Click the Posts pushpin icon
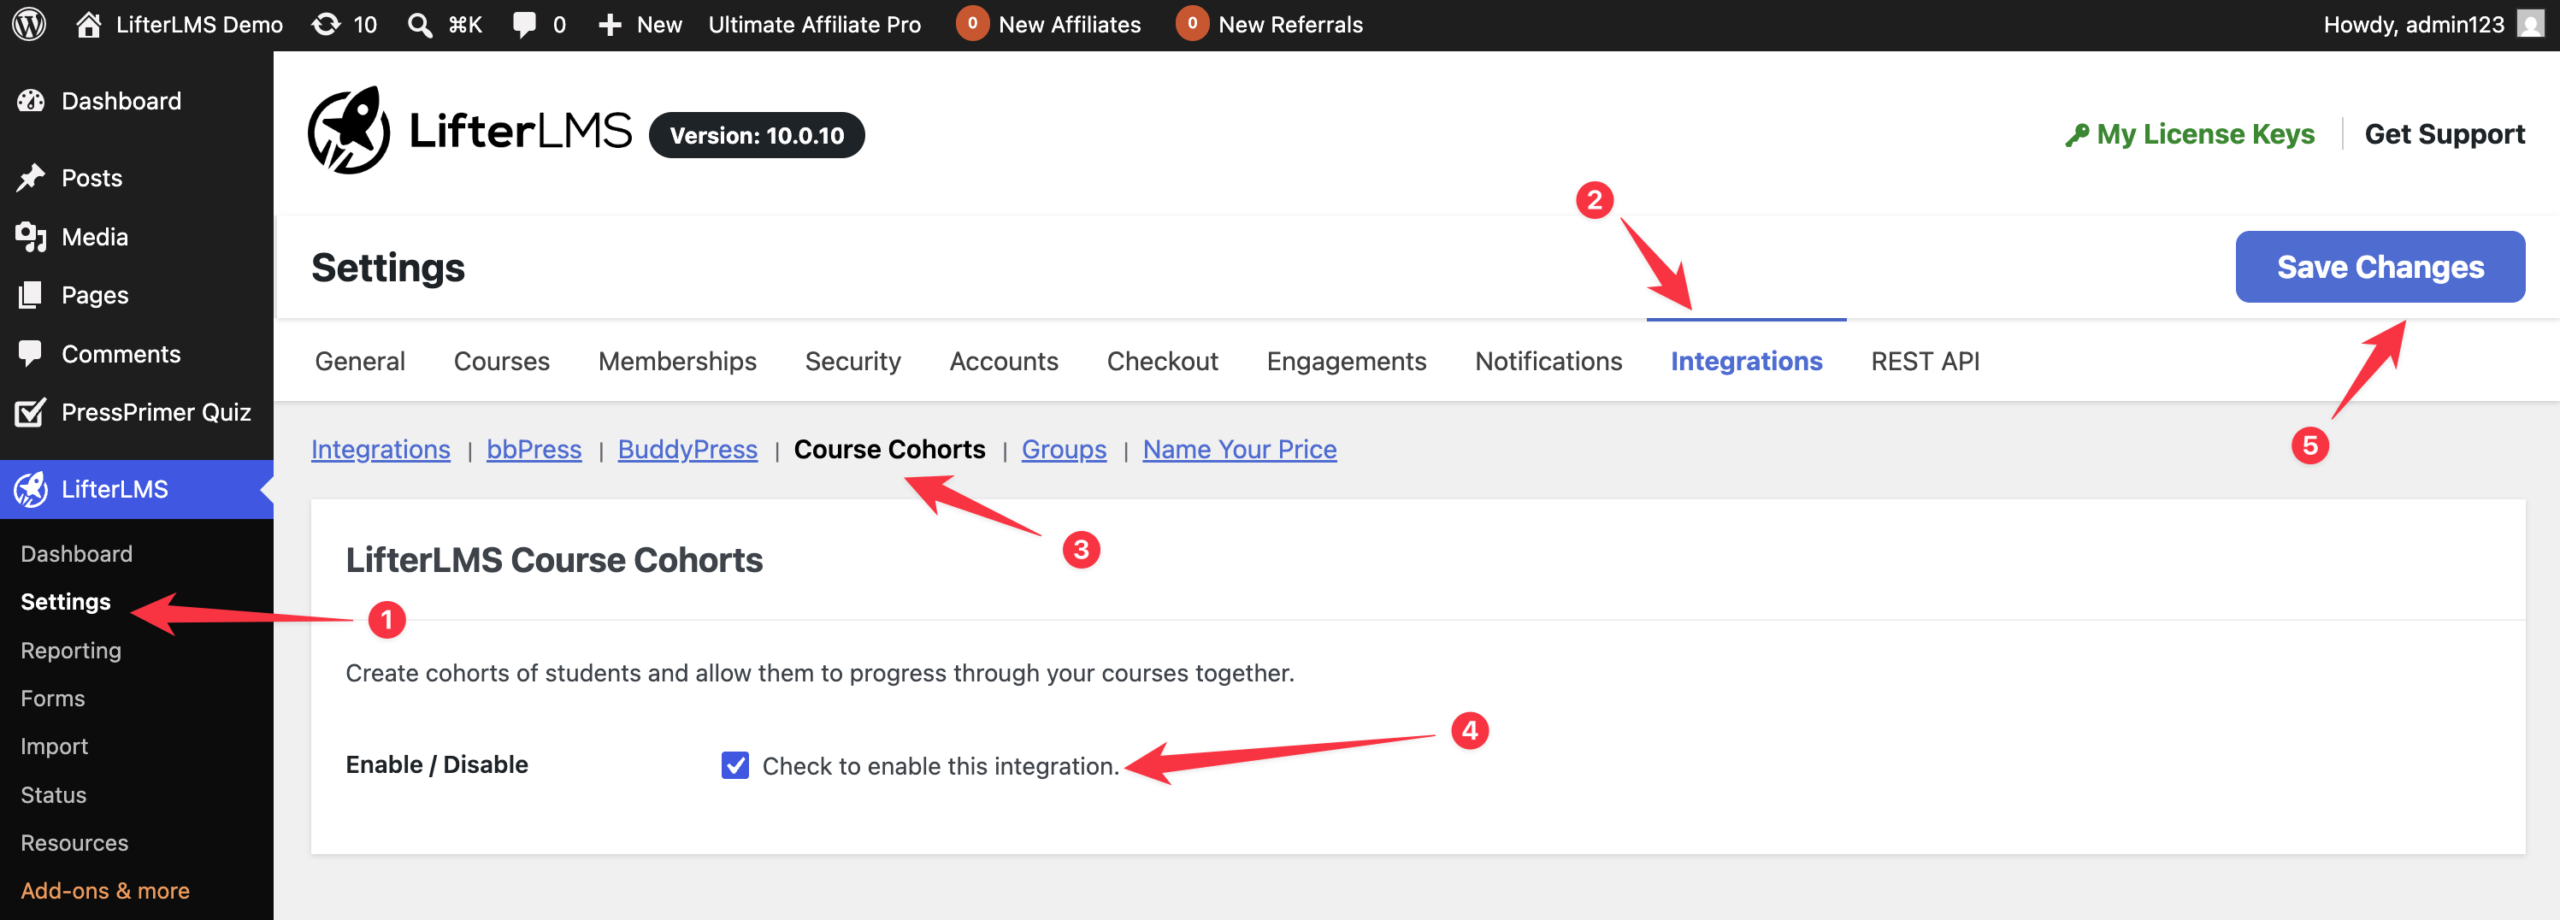Screen dimensions: 2560x920 [31, 178]
